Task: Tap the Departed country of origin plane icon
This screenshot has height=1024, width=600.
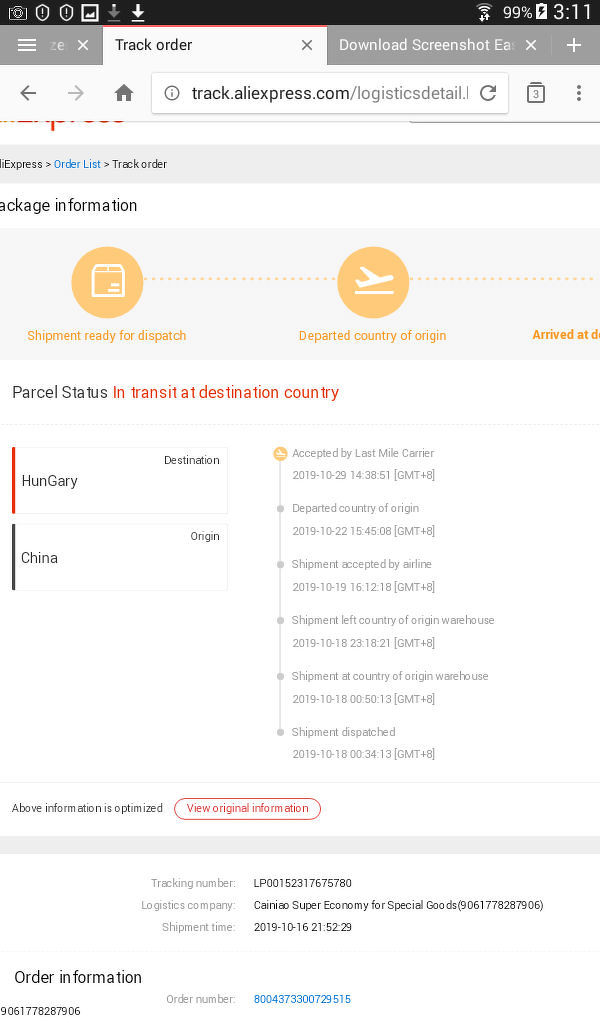Action: [x=373, y=282]
